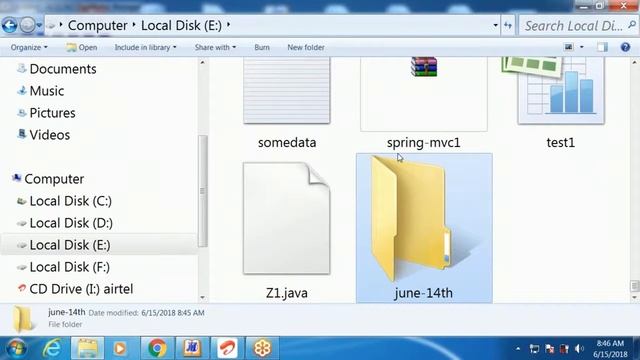Screen dimensions: 640x360
Task: Select the june-14th folder icon
Action: (412, 218)
